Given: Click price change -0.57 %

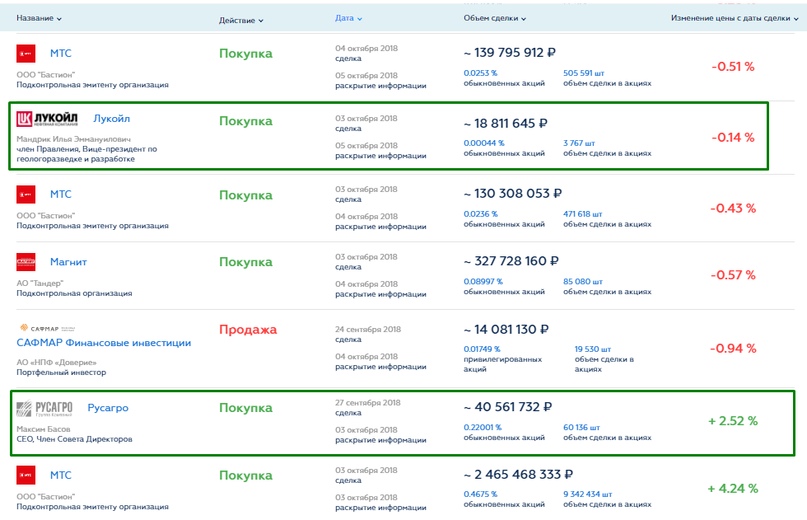Looking at the screenshot, I should [x=733, y=275].
